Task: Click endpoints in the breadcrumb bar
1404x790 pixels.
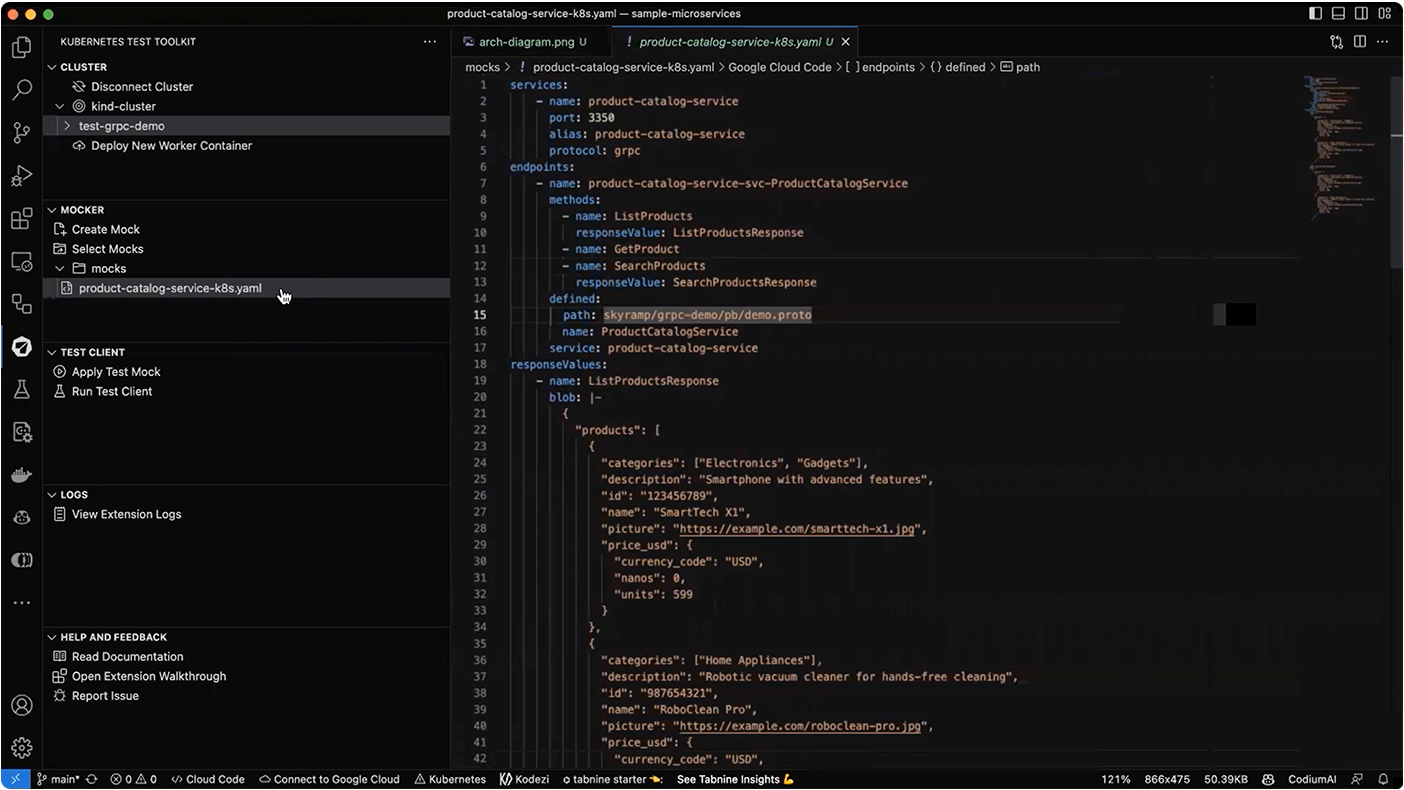Action: pyautogui.click(x=888, y=67)
